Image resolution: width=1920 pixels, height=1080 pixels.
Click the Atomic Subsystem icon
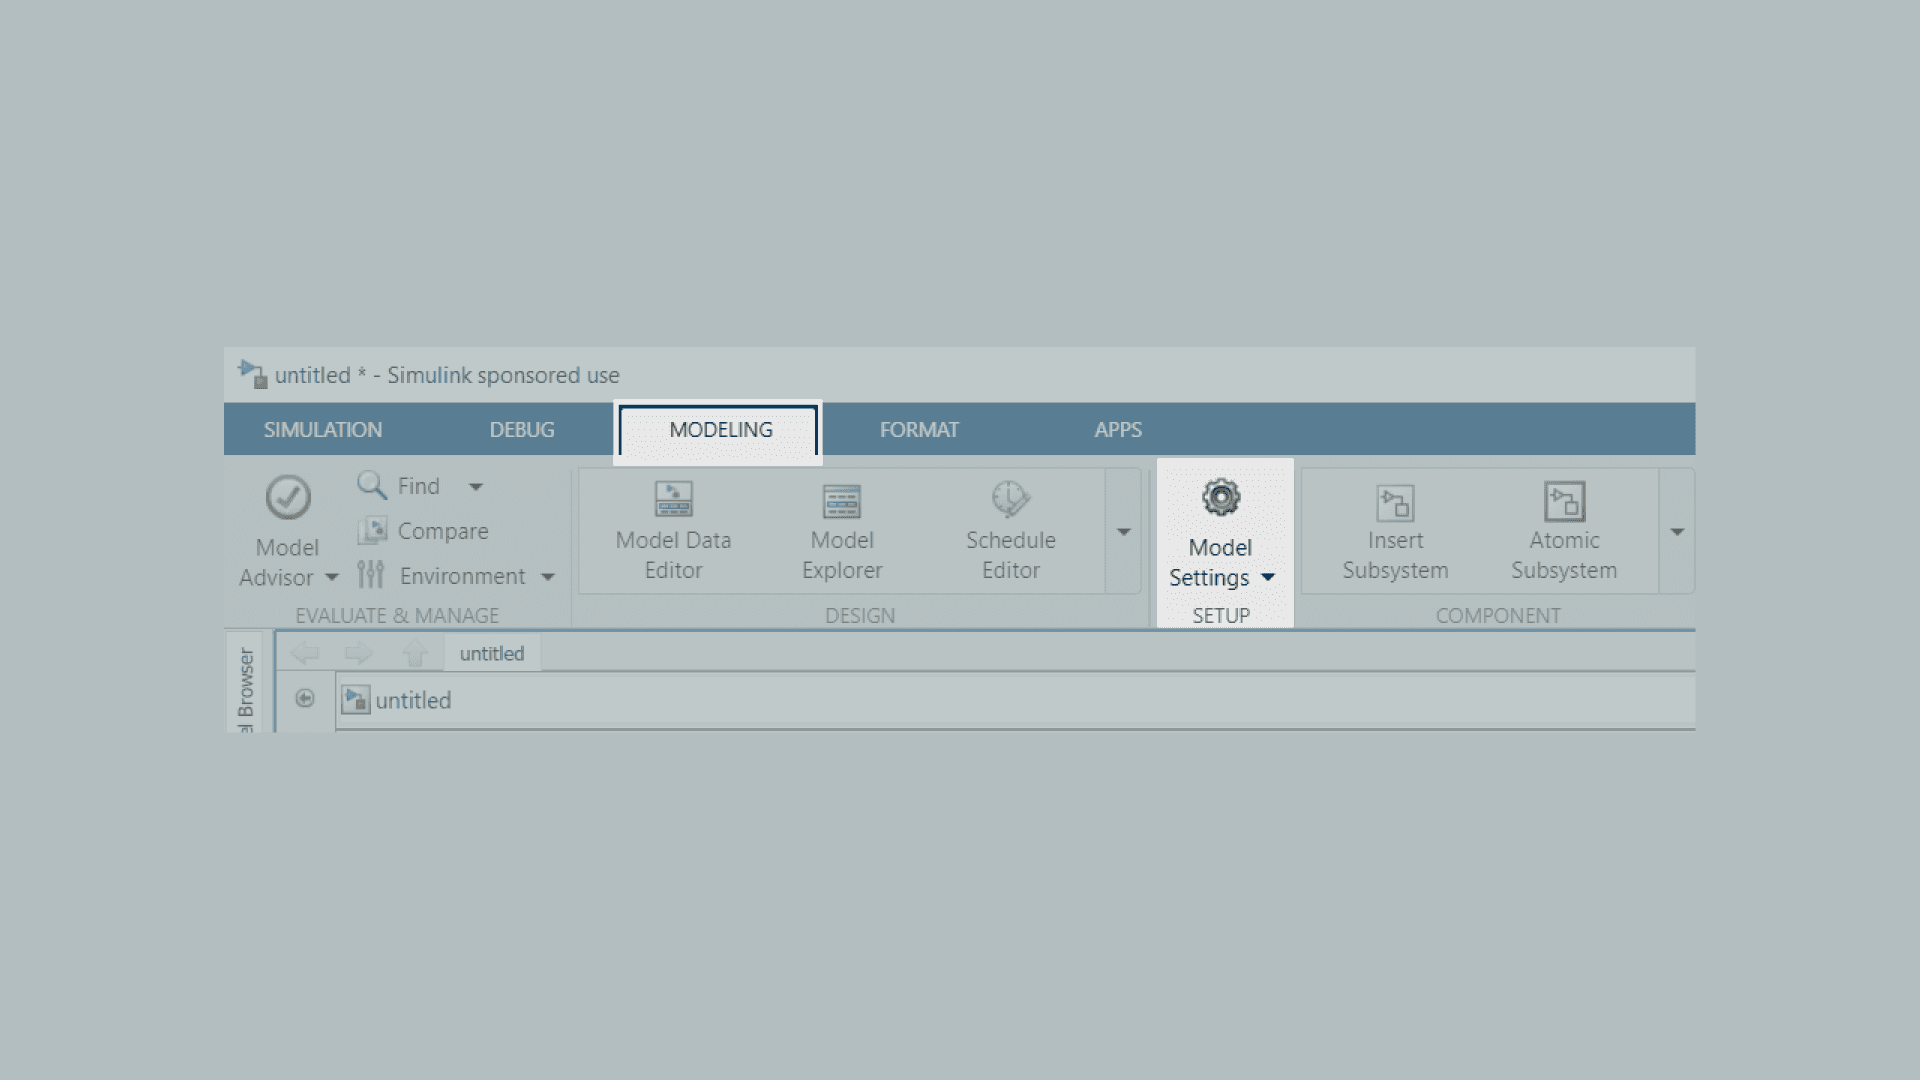click(x=1564, y=502)
